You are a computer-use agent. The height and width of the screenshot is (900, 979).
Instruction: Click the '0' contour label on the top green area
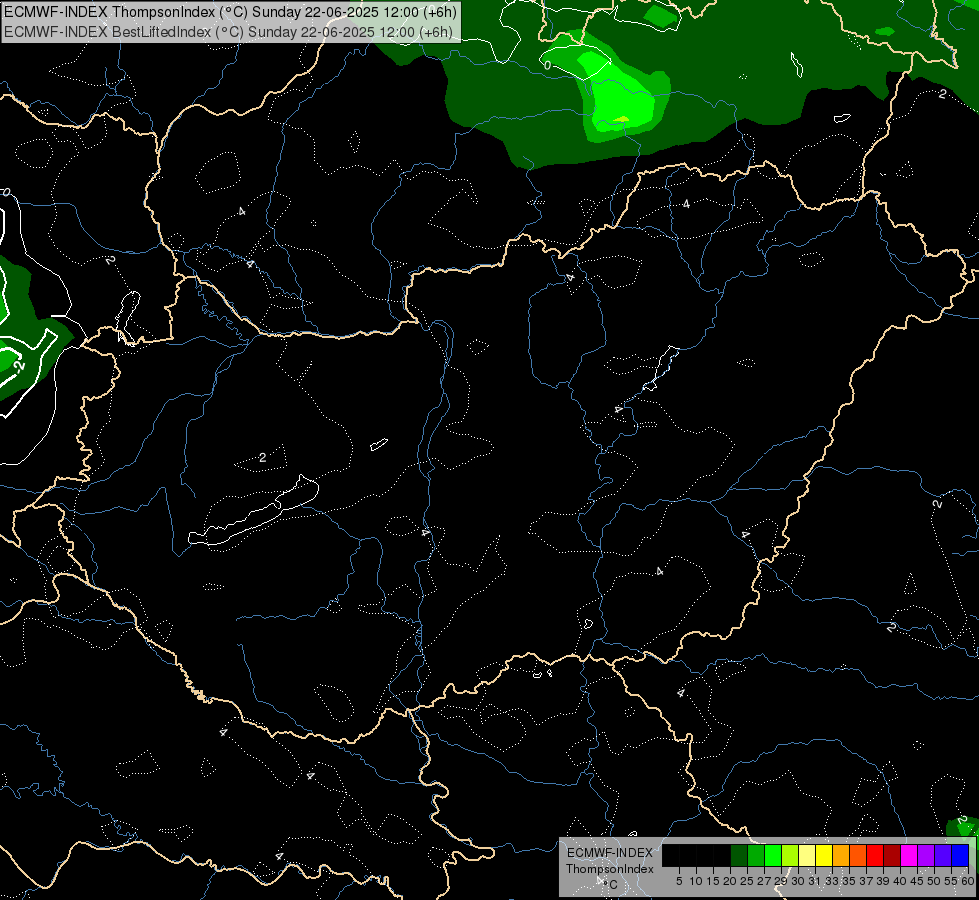point(548,65)
